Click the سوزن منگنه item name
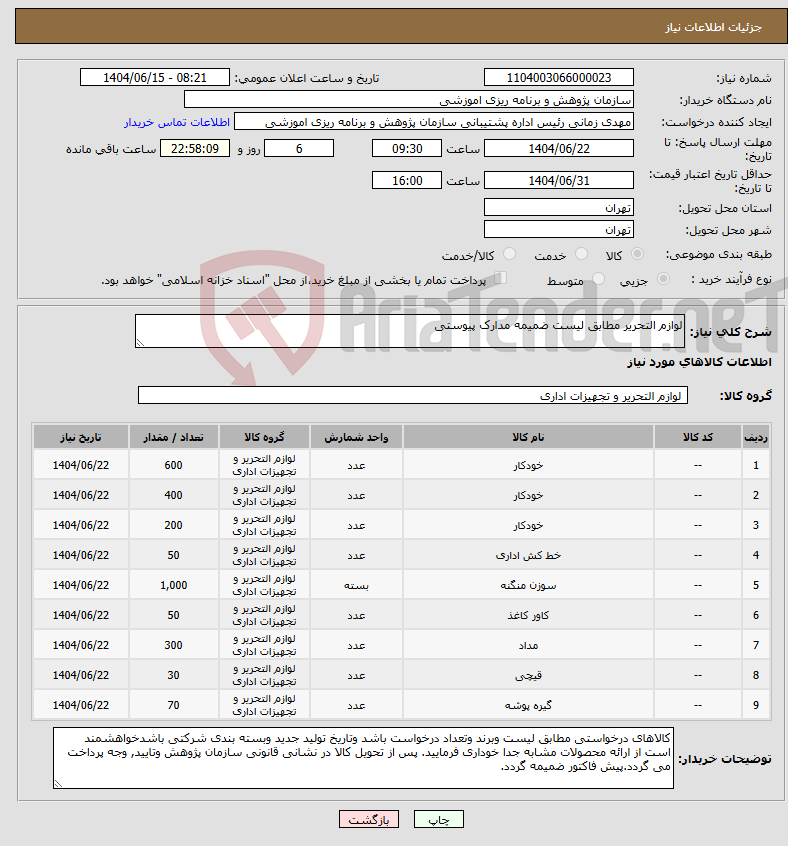Screen dimensions: 788x846 coord(528,585)
